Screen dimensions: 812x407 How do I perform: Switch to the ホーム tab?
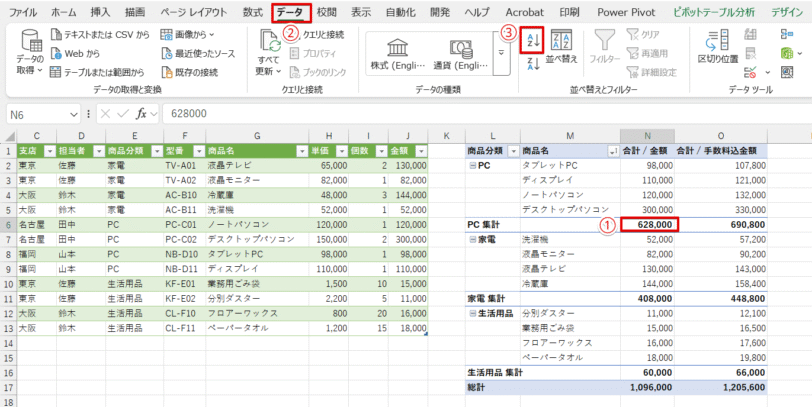point(64,12)
